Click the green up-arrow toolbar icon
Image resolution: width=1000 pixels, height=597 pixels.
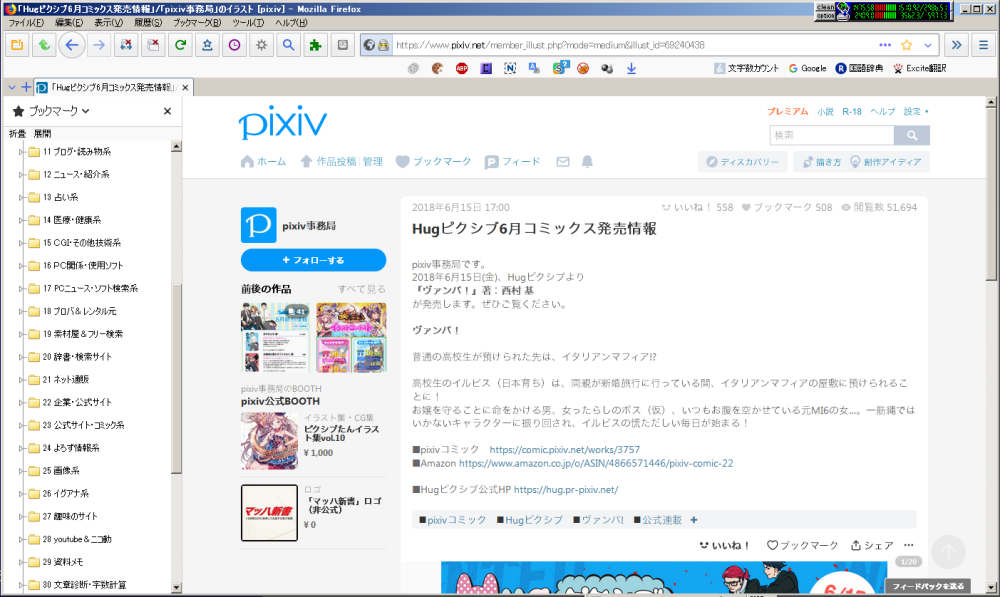[x=44, y=45]
